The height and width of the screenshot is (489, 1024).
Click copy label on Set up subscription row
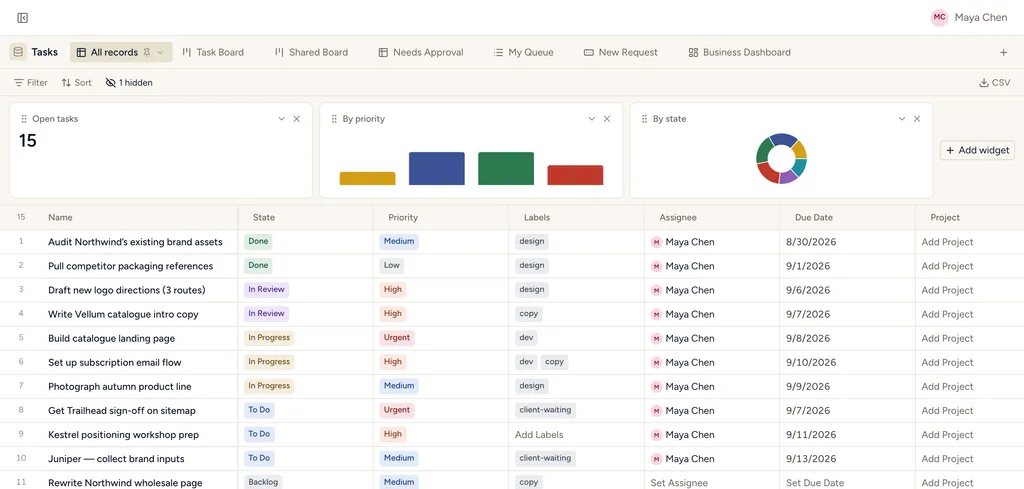coord(554,362)
